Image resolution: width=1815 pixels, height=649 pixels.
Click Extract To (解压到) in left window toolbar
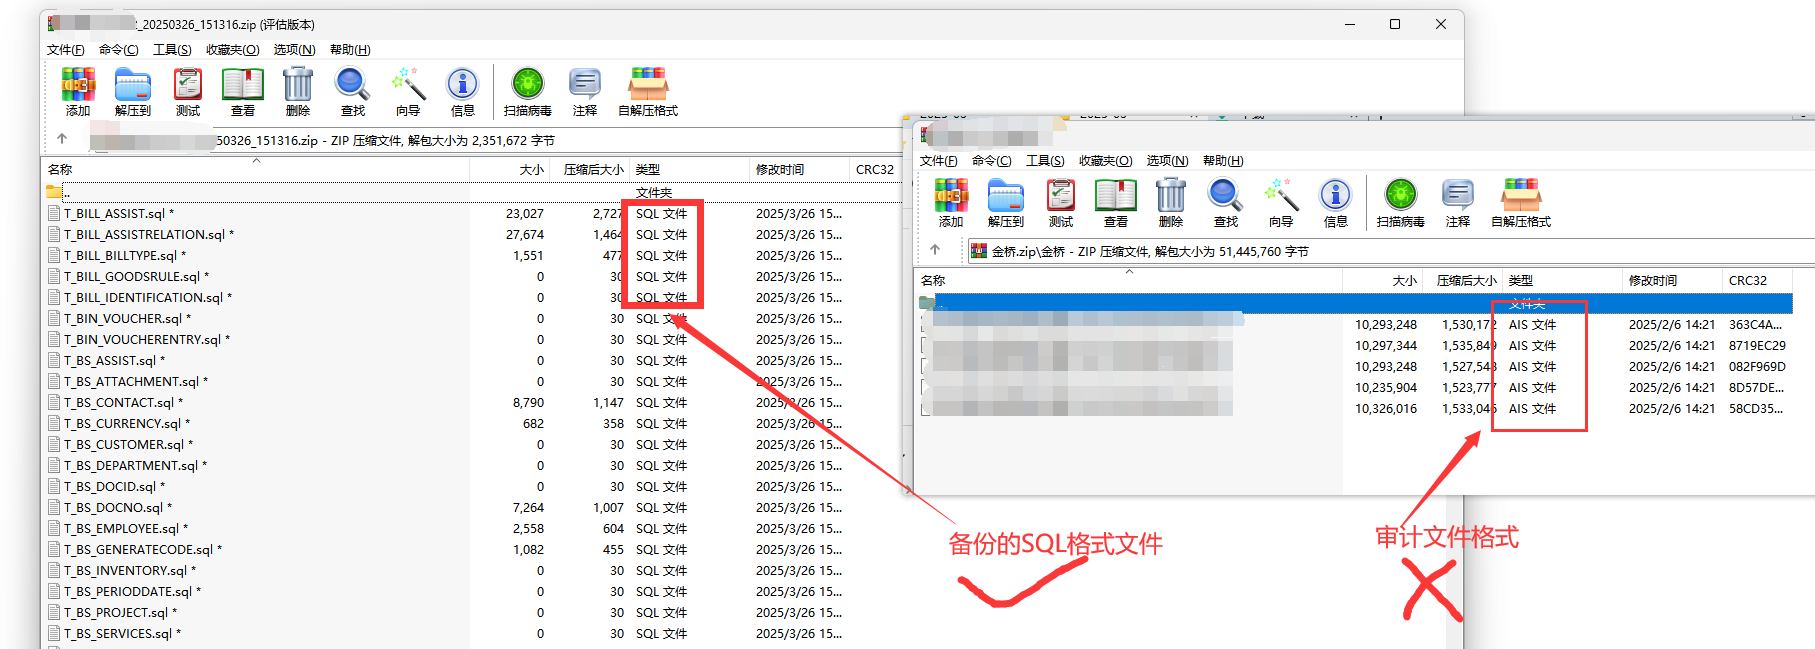(x=132, y=91)
